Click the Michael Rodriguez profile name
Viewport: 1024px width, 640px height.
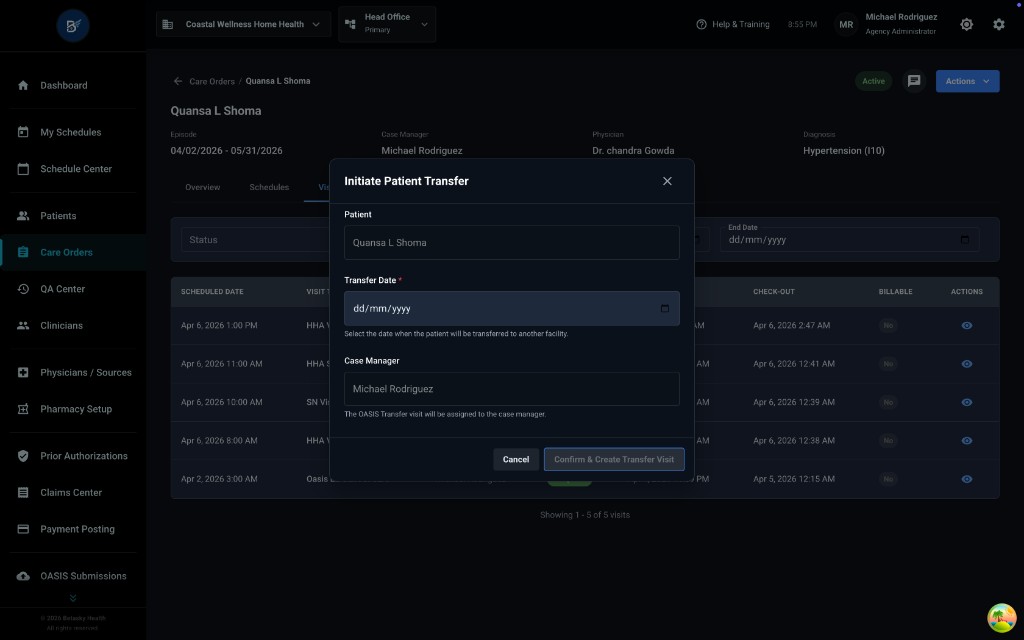pyautogui.click(x=901, y=17)
